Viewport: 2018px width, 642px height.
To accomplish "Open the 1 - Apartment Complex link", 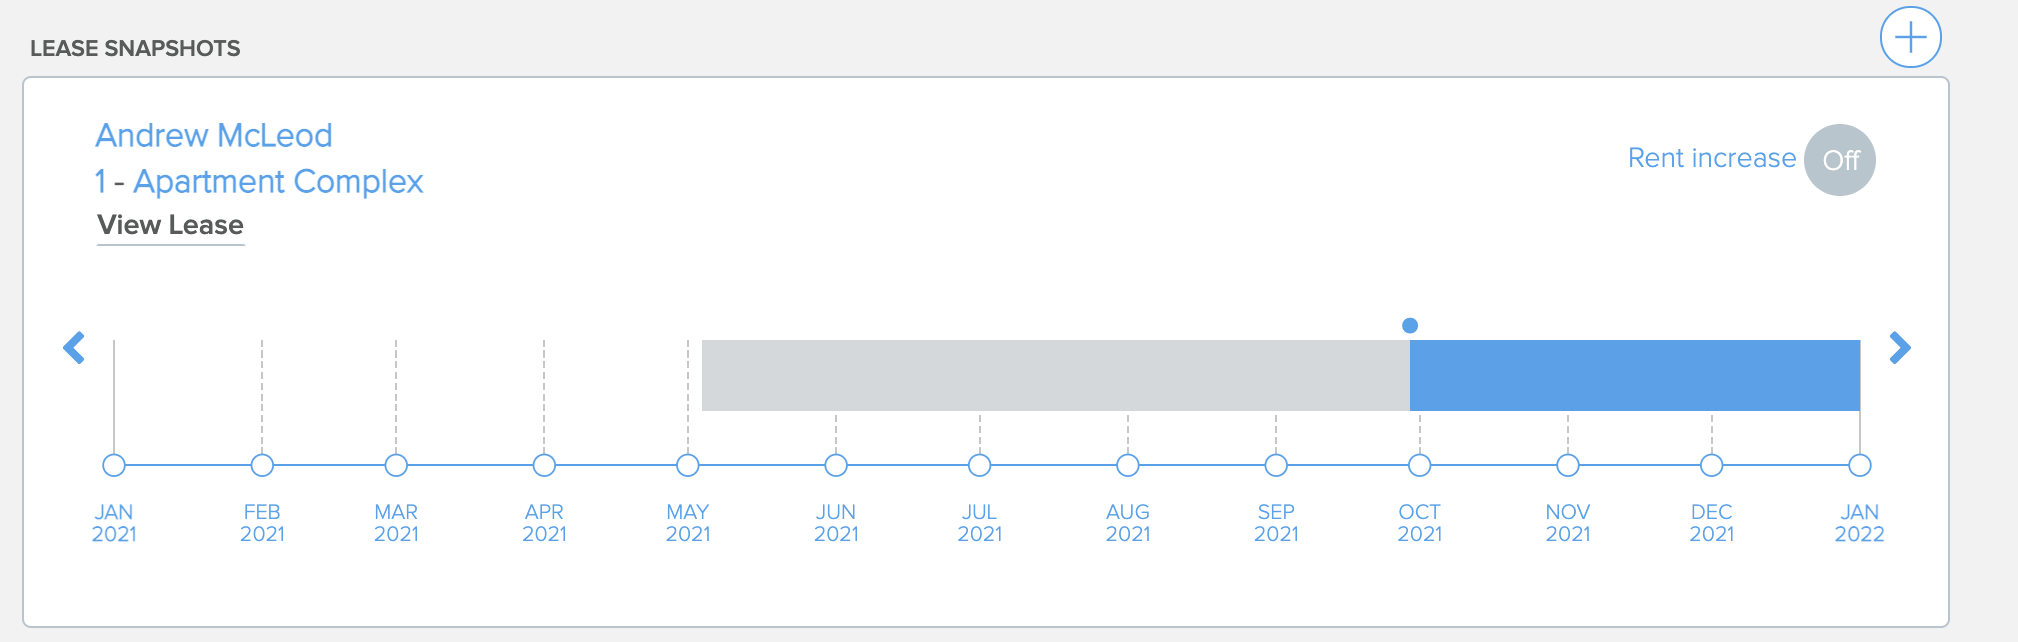I will (259, 181).
